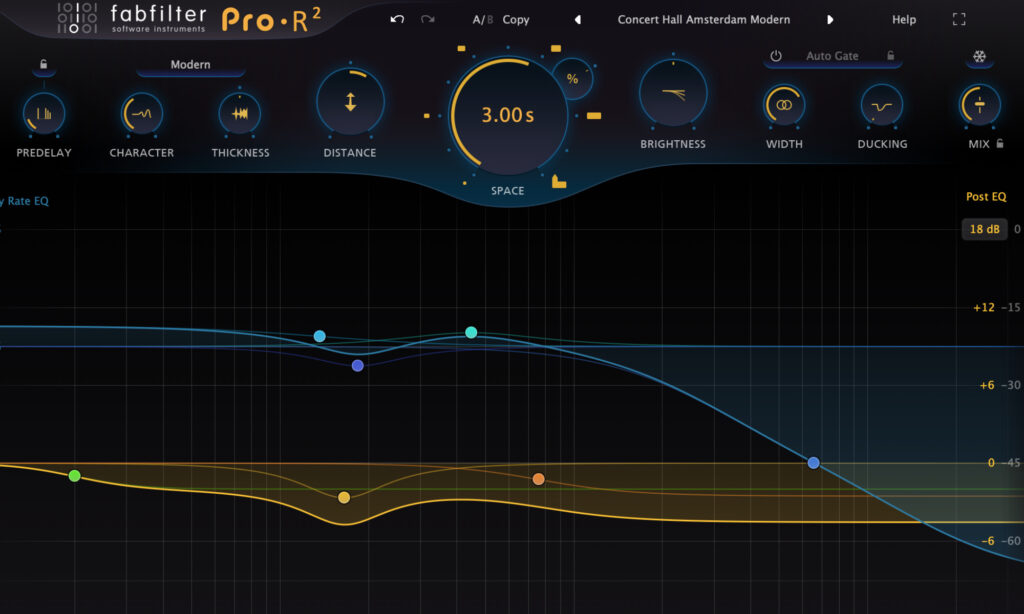The width and height of the screenshot is (1024, 614).
Task: Click the next preset arrow
Action: (830, 19)
